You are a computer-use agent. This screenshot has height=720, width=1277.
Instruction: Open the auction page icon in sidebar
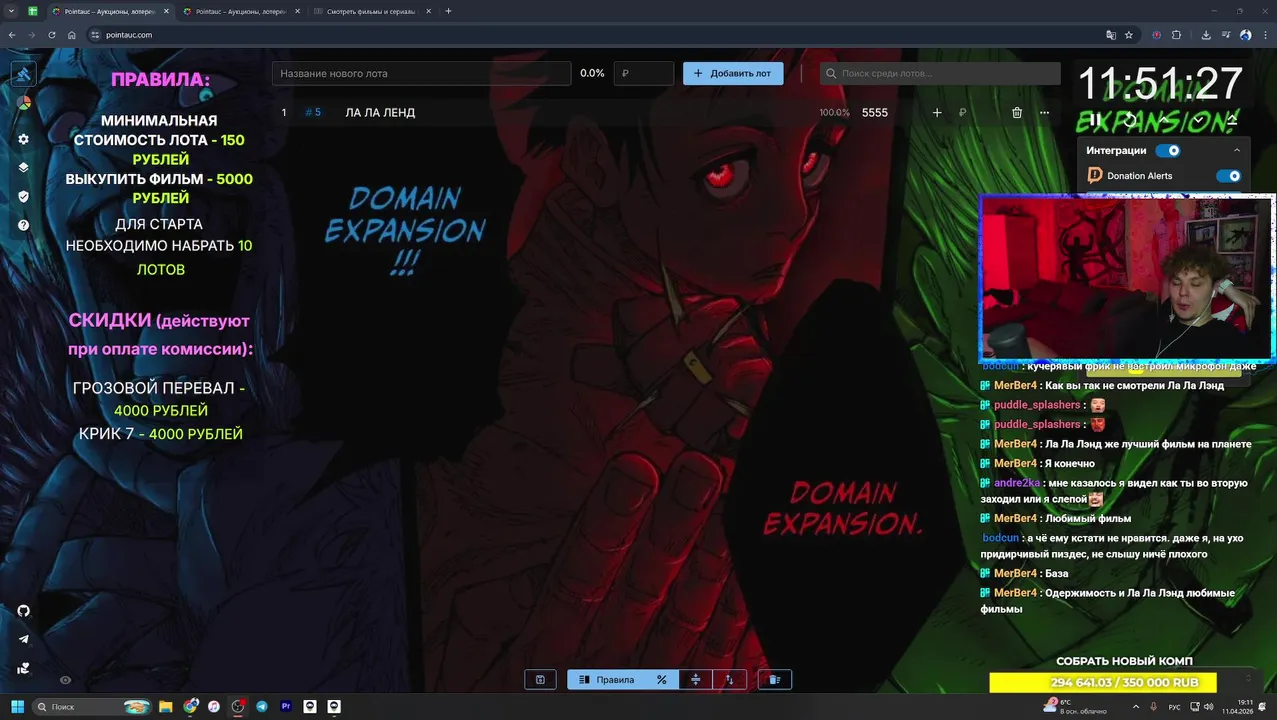click(x=23, y=74)
